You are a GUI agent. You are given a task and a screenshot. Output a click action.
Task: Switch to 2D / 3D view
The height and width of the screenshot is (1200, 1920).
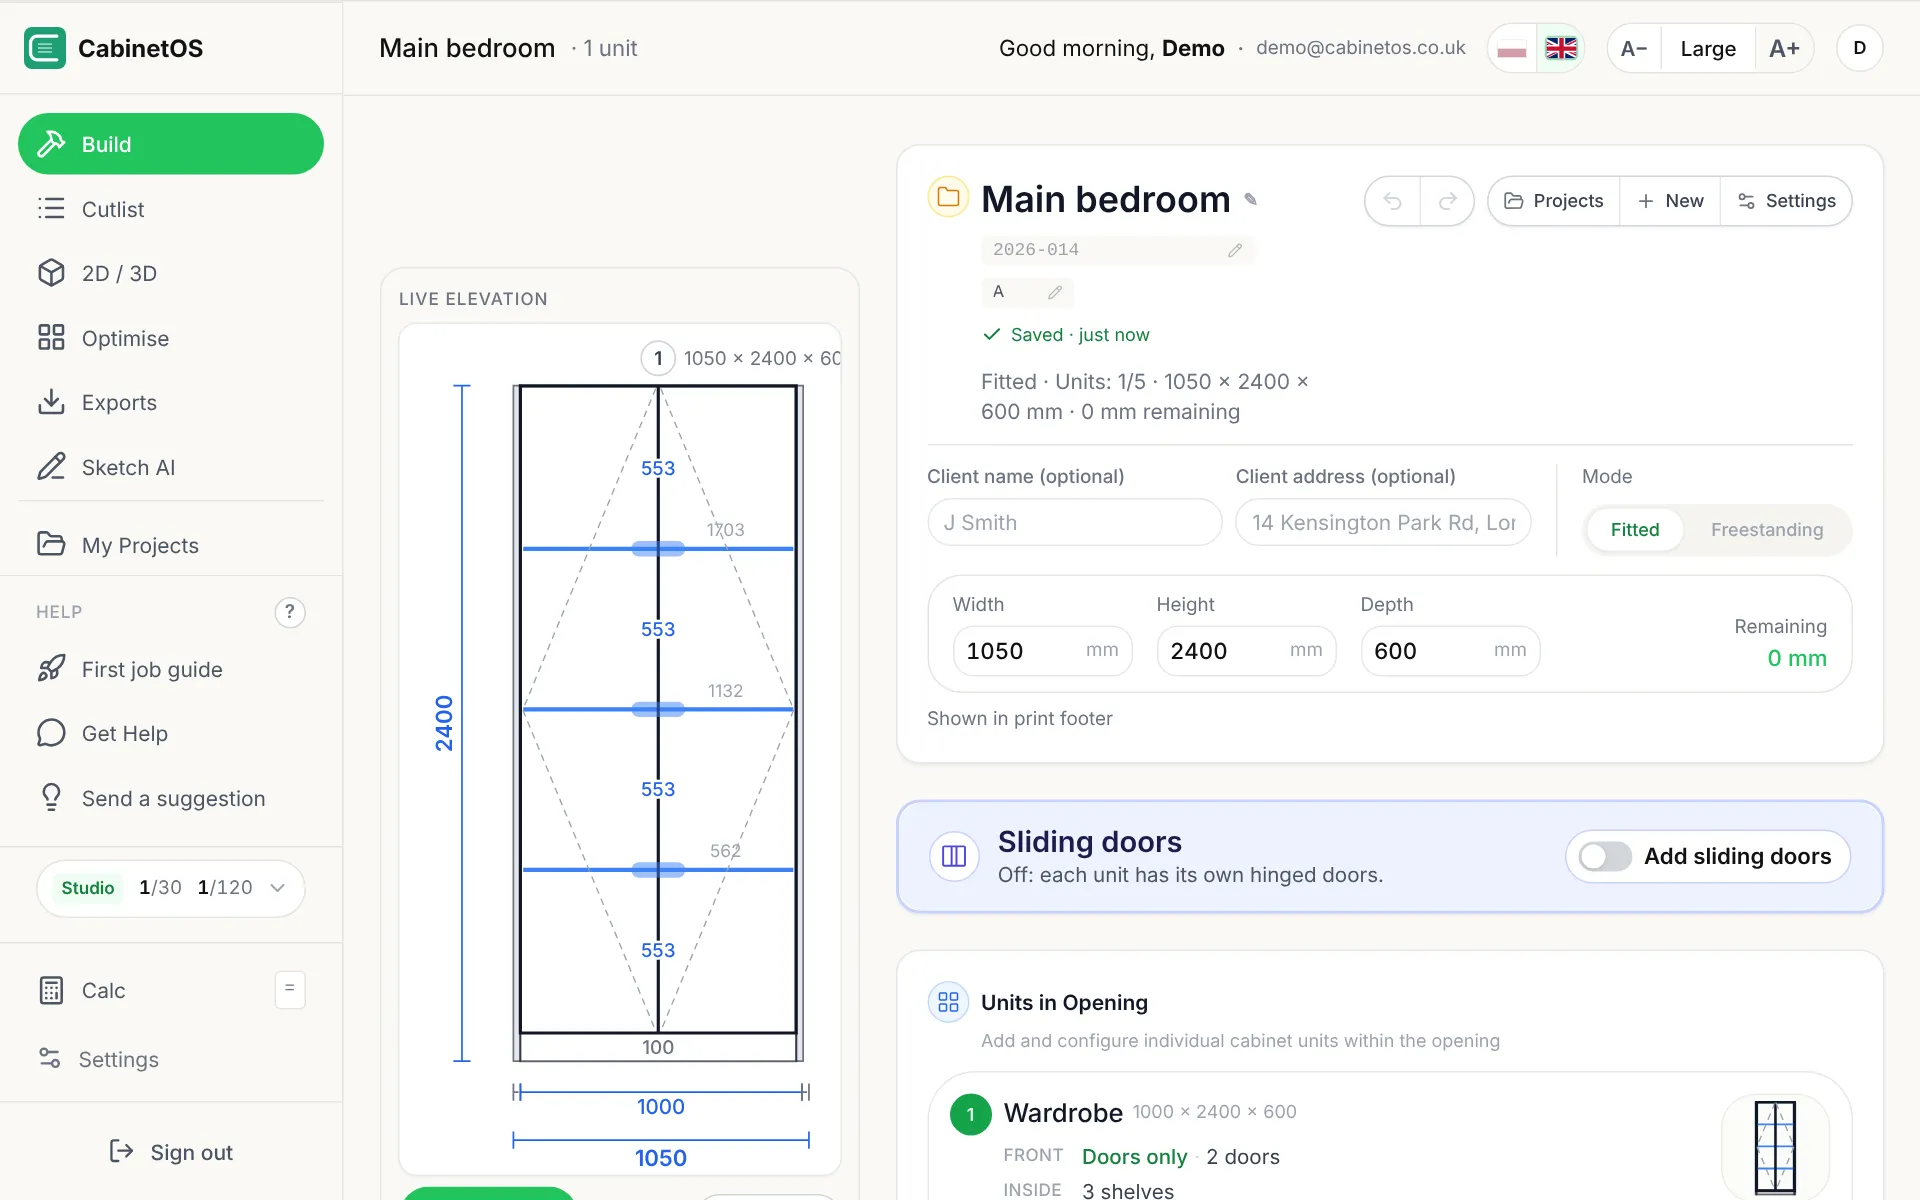171,273
